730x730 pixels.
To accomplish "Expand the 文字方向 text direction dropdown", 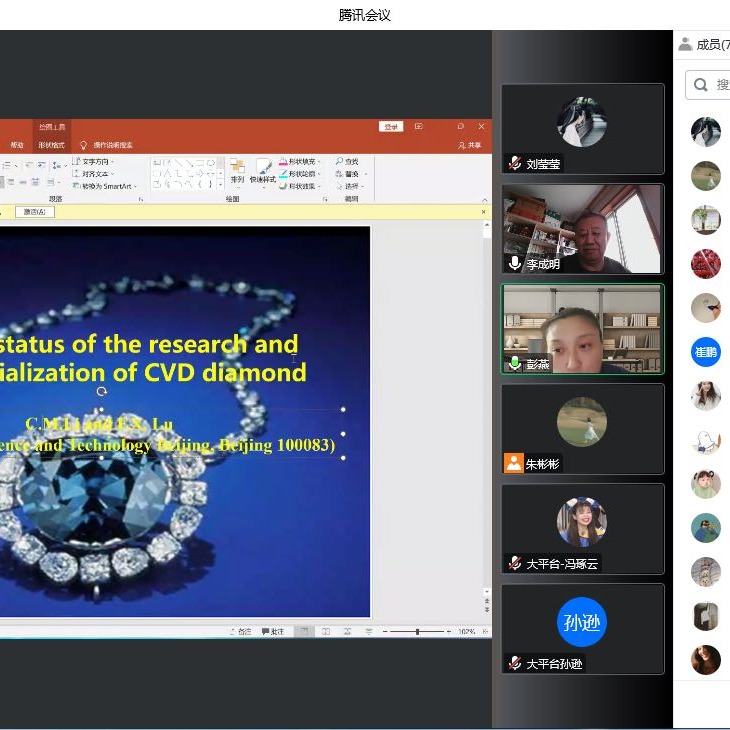I will pos(95,161).
